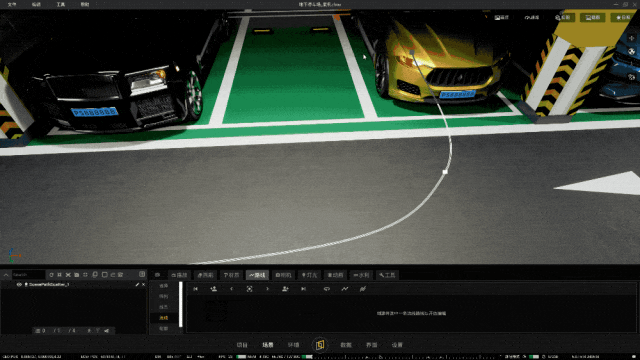Click the white control point on the path curve
This screenshot has height=360, width=640.
pos(445,172)
